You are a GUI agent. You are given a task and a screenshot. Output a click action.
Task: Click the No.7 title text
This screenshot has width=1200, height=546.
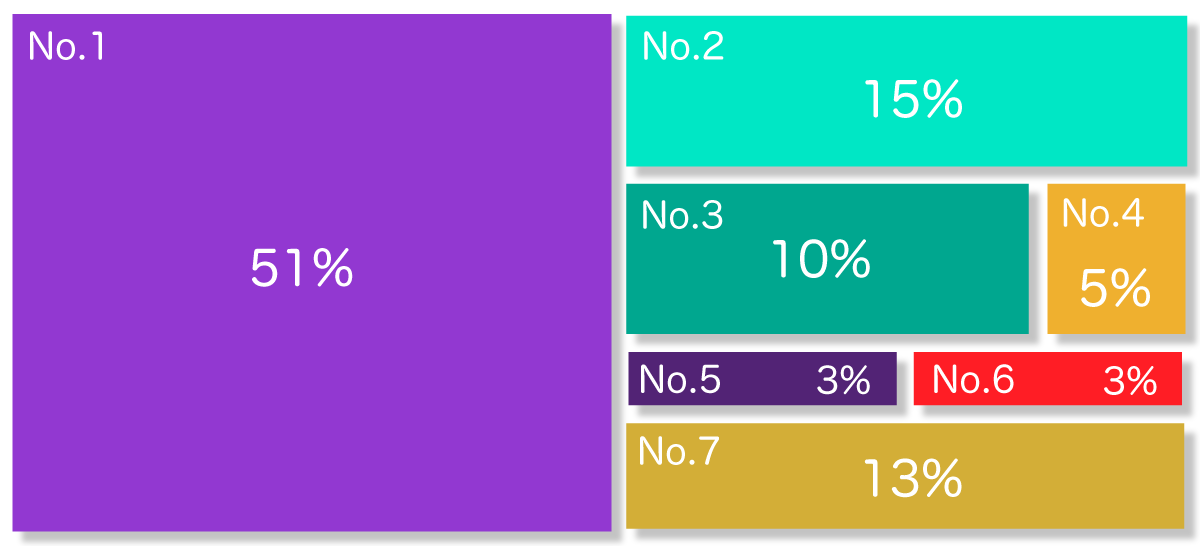pyautogui.click(x=678, y=452)
